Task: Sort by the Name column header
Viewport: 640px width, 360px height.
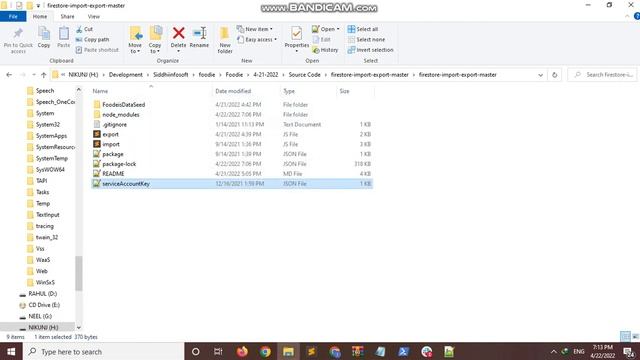Action: (x=100, y=91)
